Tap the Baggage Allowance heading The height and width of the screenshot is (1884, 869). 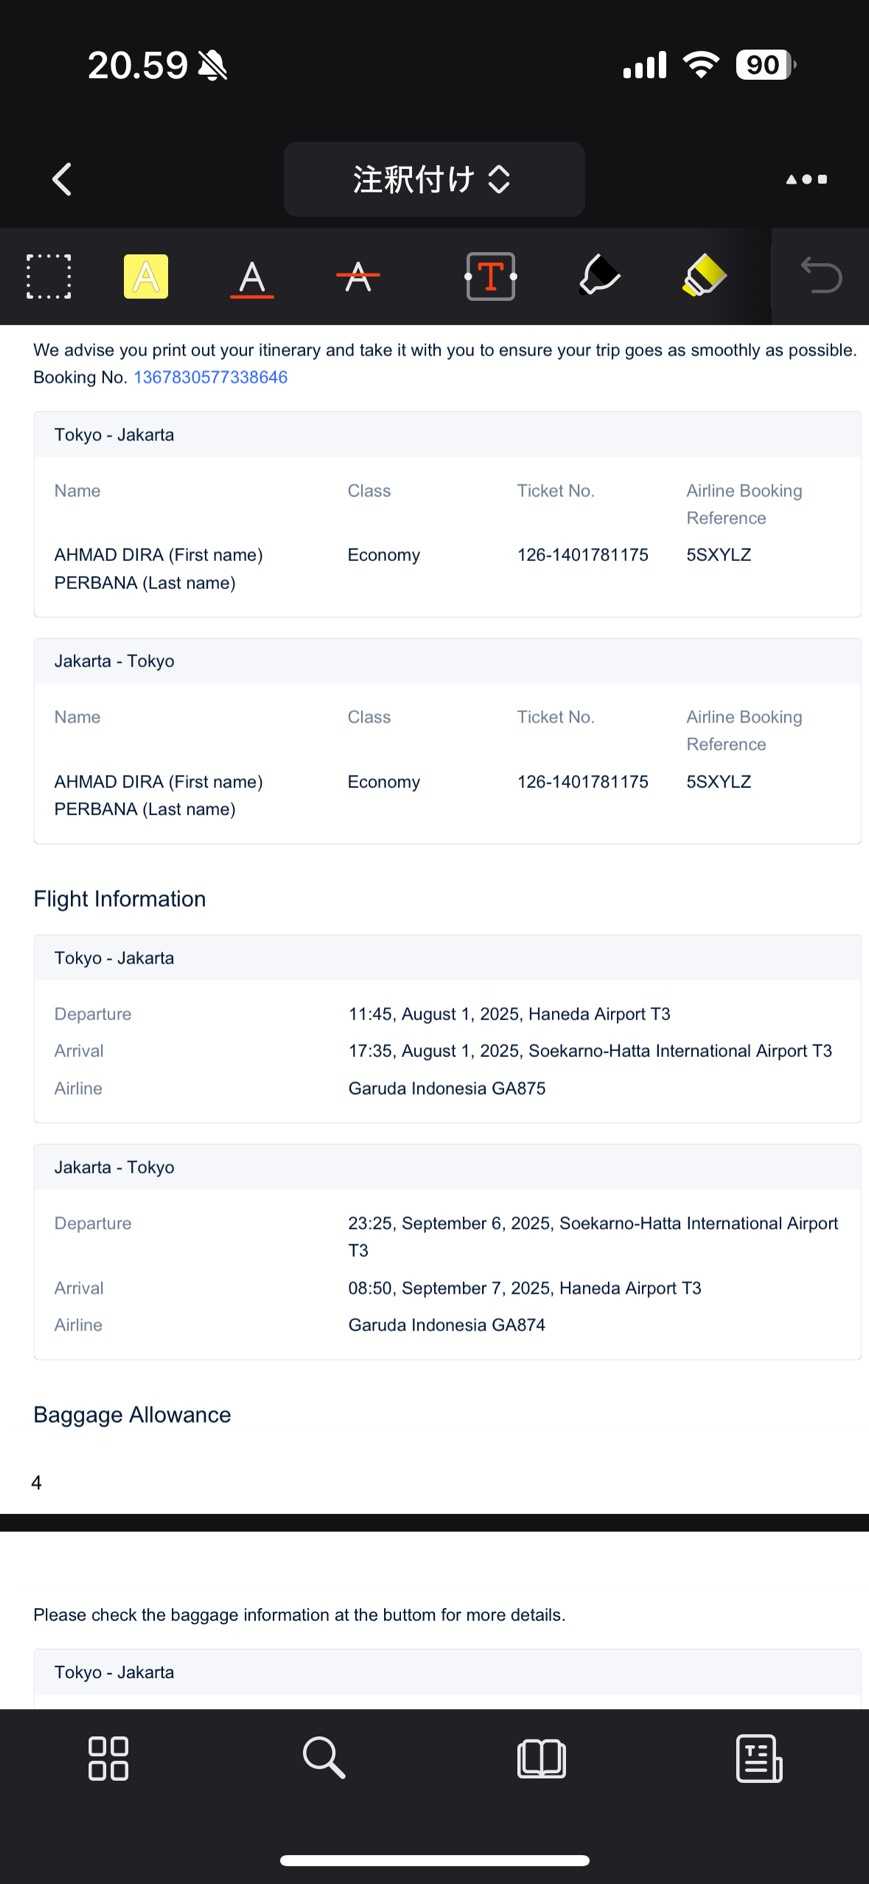[x=132, y=1415]
